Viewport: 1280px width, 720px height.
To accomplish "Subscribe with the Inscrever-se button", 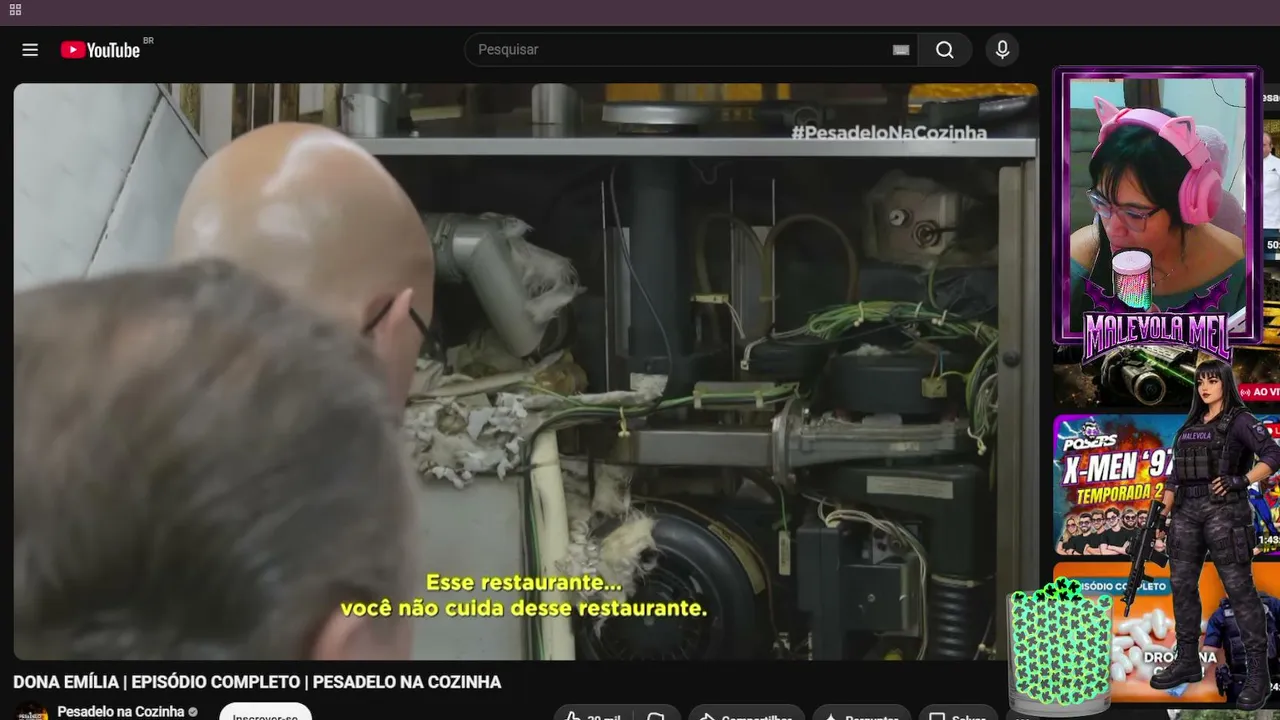I will (x=265, y=714).
